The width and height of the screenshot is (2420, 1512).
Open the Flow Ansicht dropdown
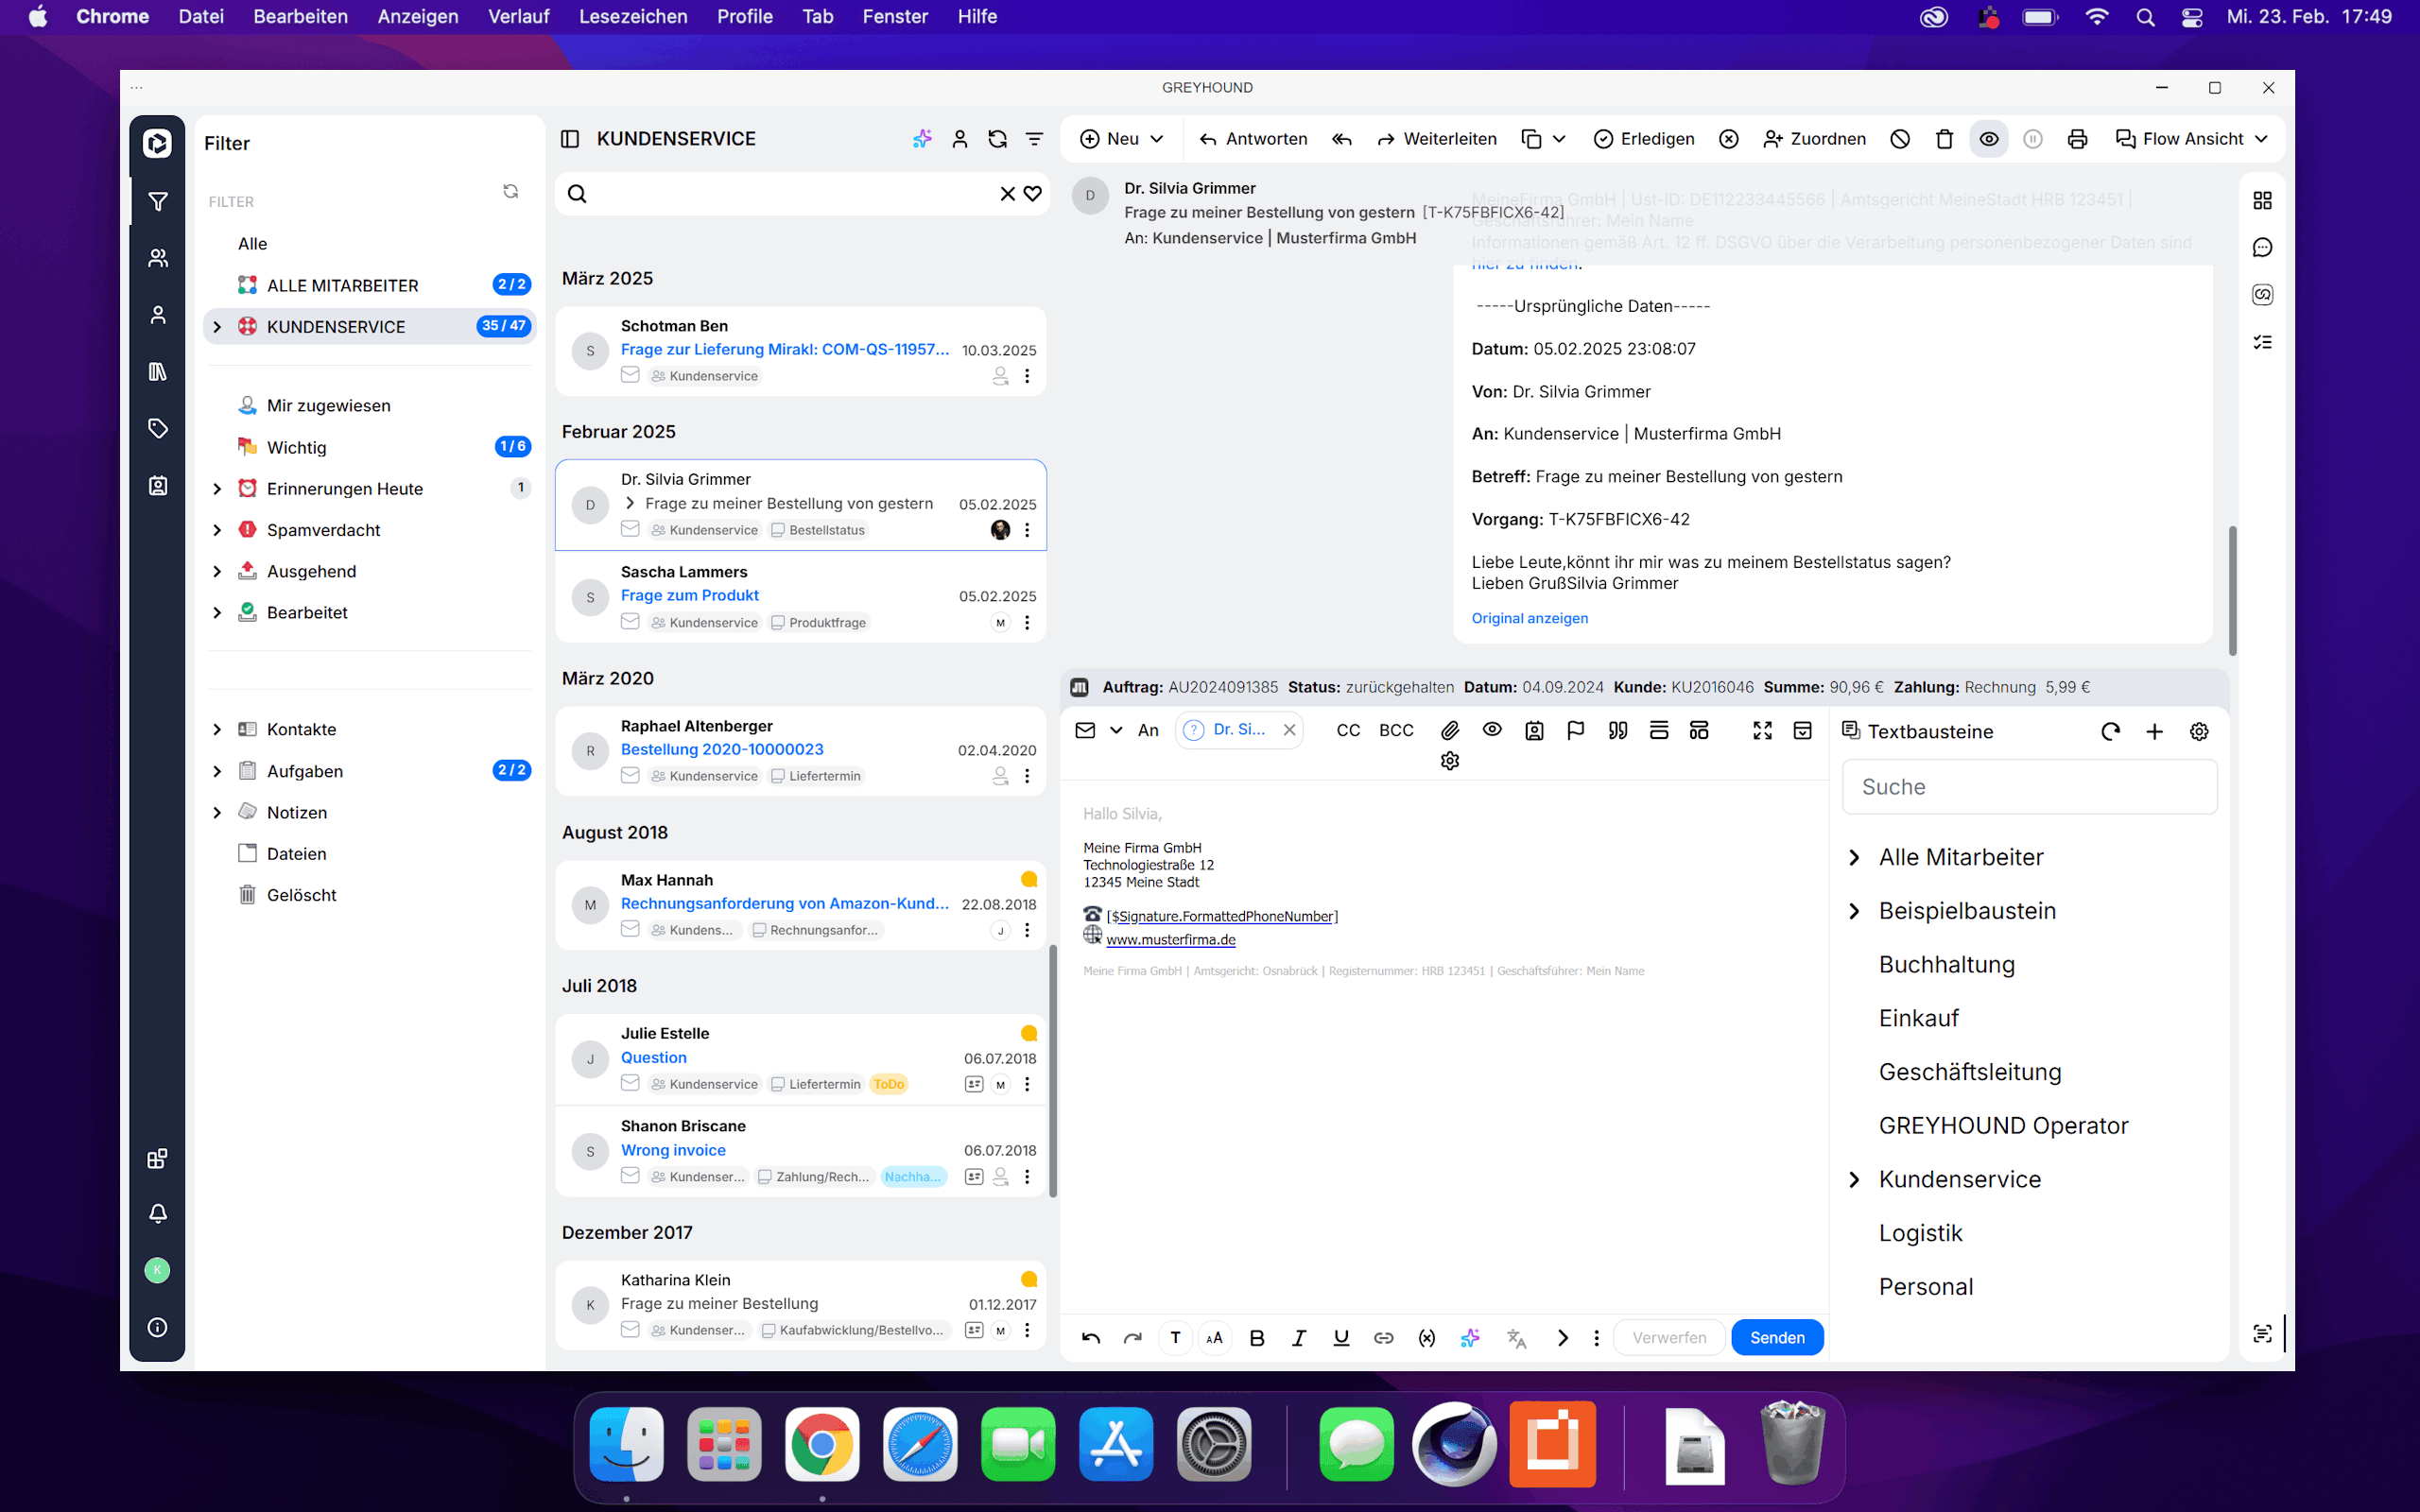2192,139
